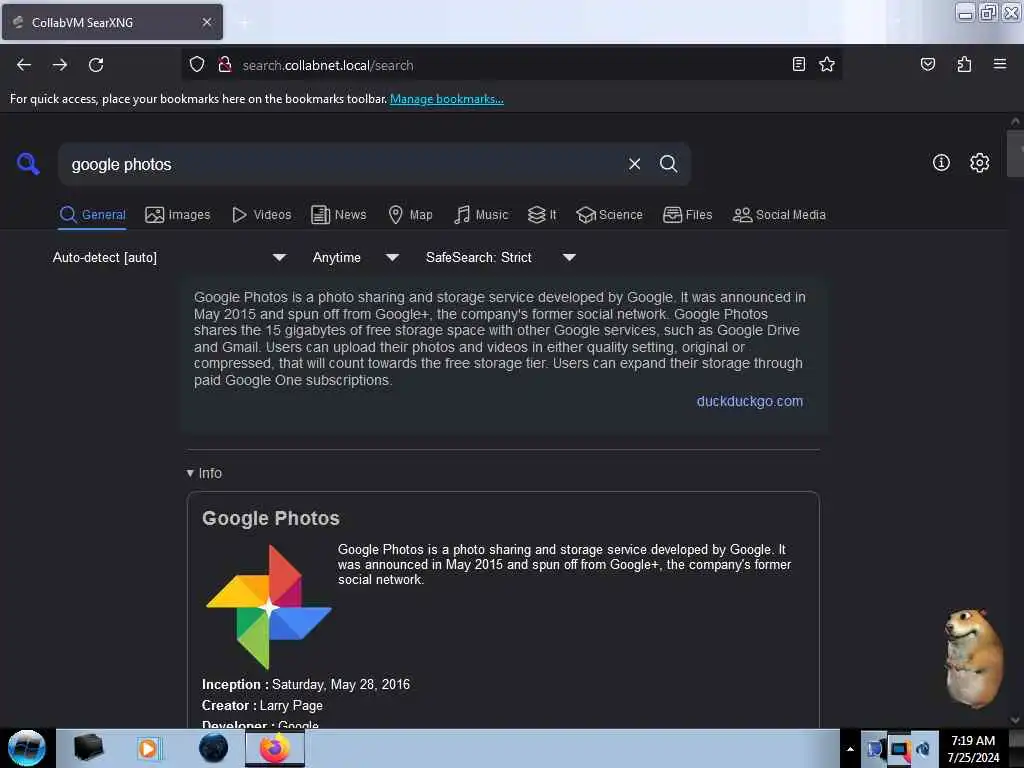Launch the media player taskbar icon

[149, 748]
